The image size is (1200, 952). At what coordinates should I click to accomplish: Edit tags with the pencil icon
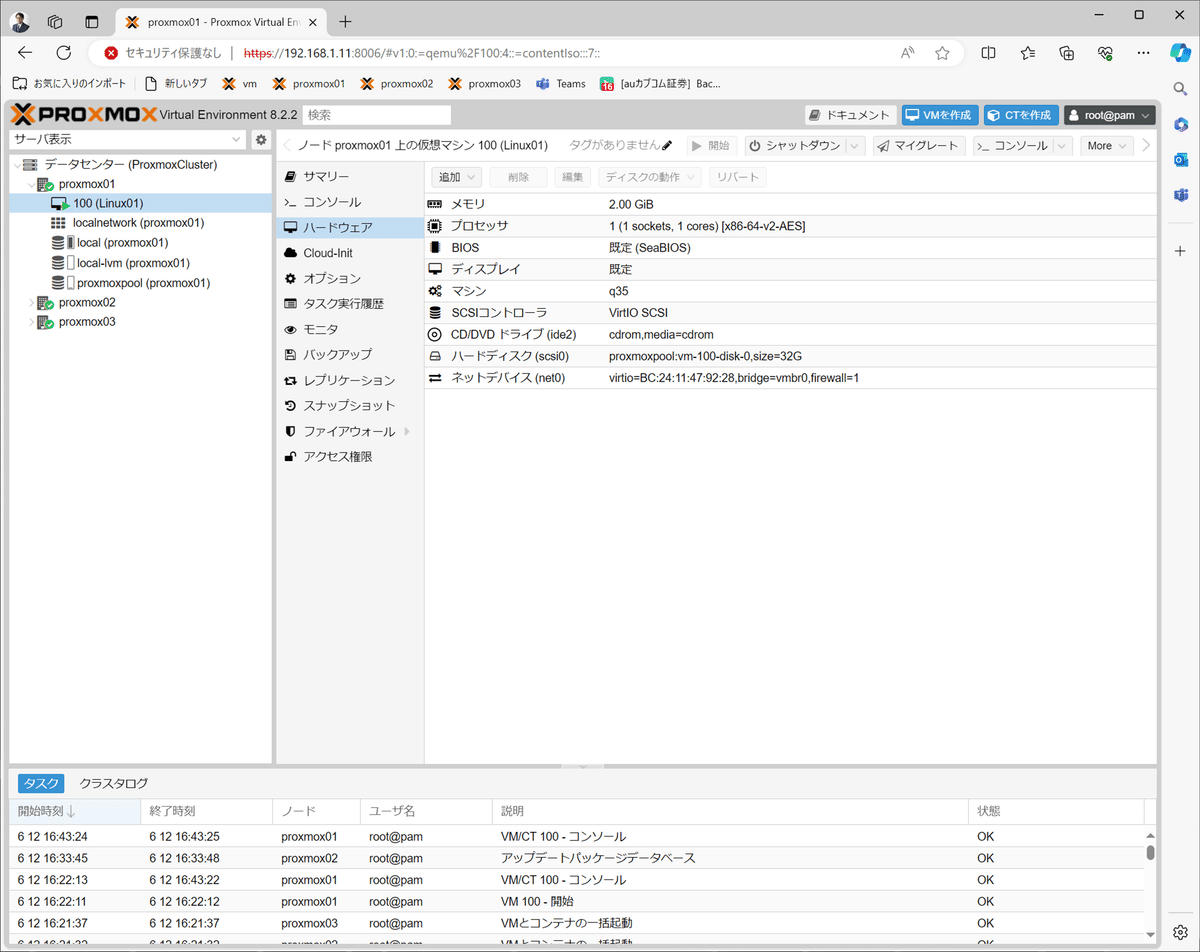pyautogui.click(x=667, y=146)
